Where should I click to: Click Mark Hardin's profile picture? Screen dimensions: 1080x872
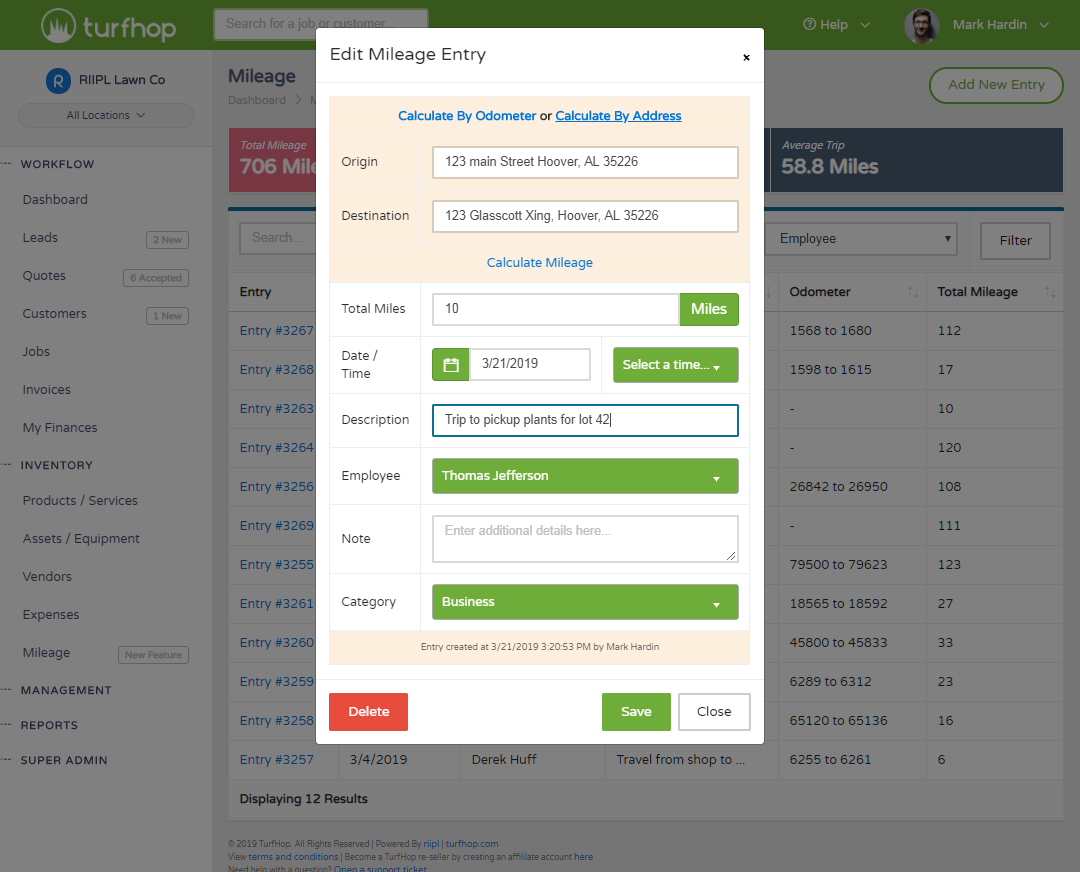coord(922,25)
